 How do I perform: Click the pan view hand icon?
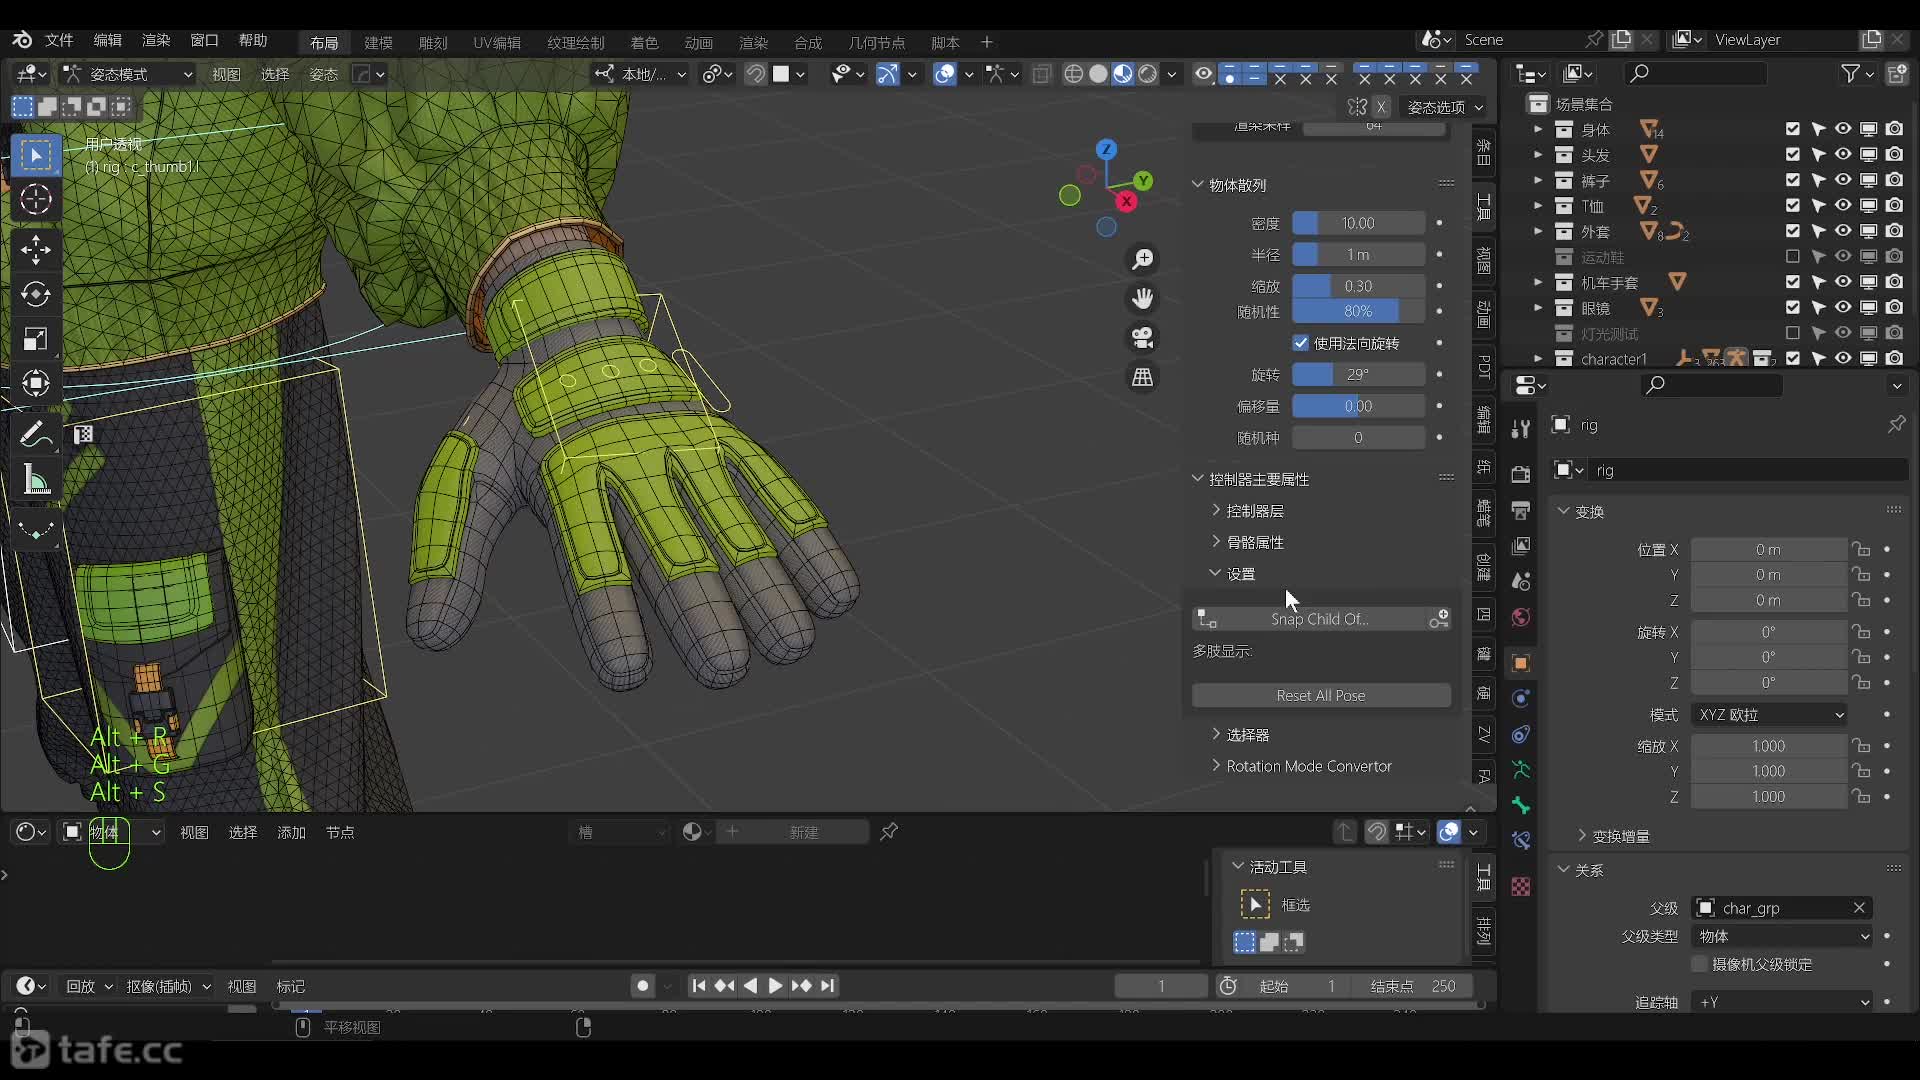[1142, 298]
